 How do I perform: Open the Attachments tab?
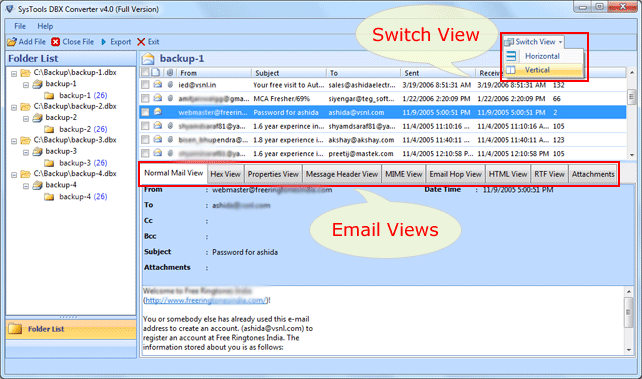click(x=593, y=174)
